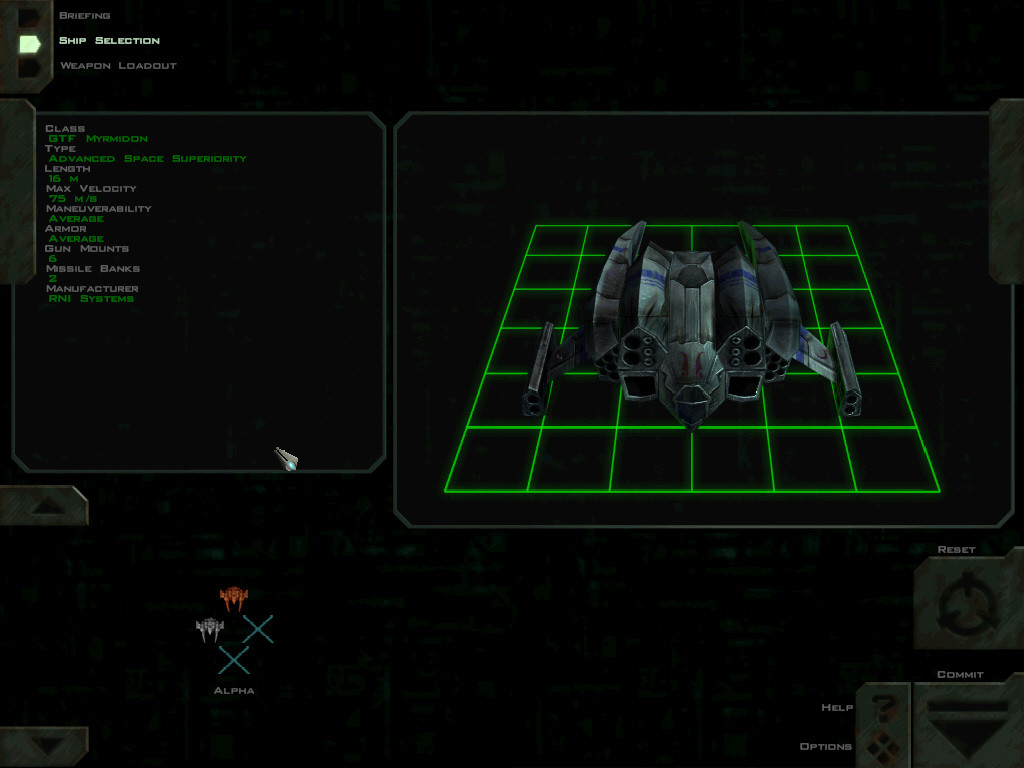Screen dimensions: 1024x768
Task: Open Help with question mark button
Action: pos(884,708)
